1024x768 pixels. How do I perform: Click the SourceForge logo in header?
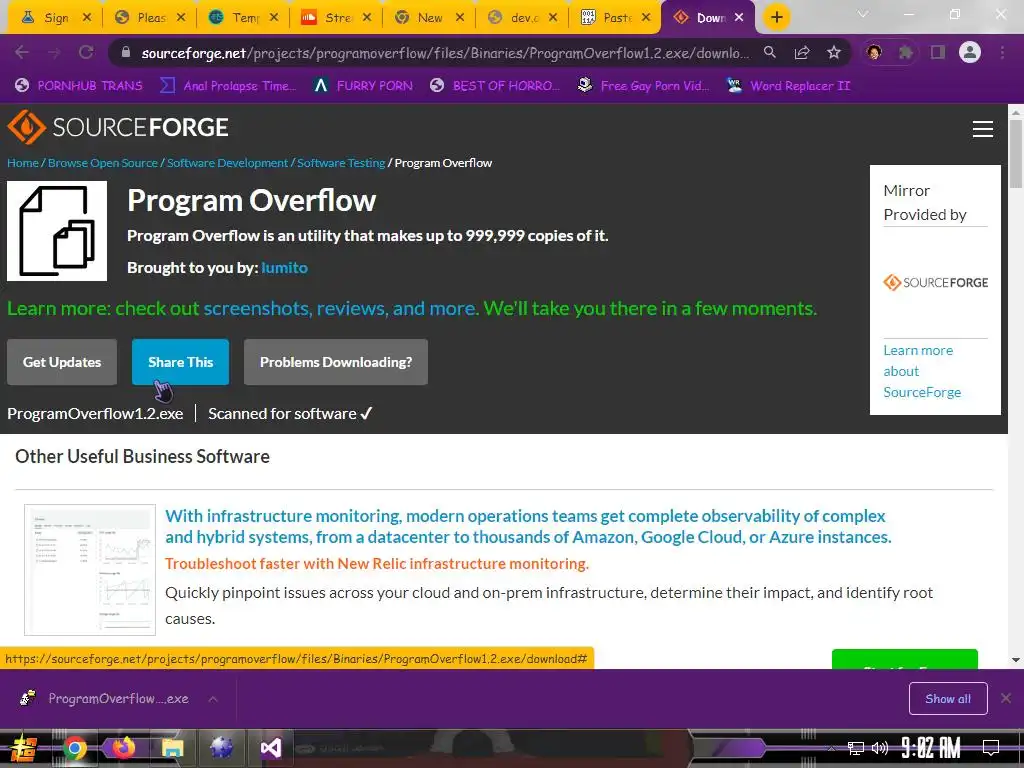point(118,127)
